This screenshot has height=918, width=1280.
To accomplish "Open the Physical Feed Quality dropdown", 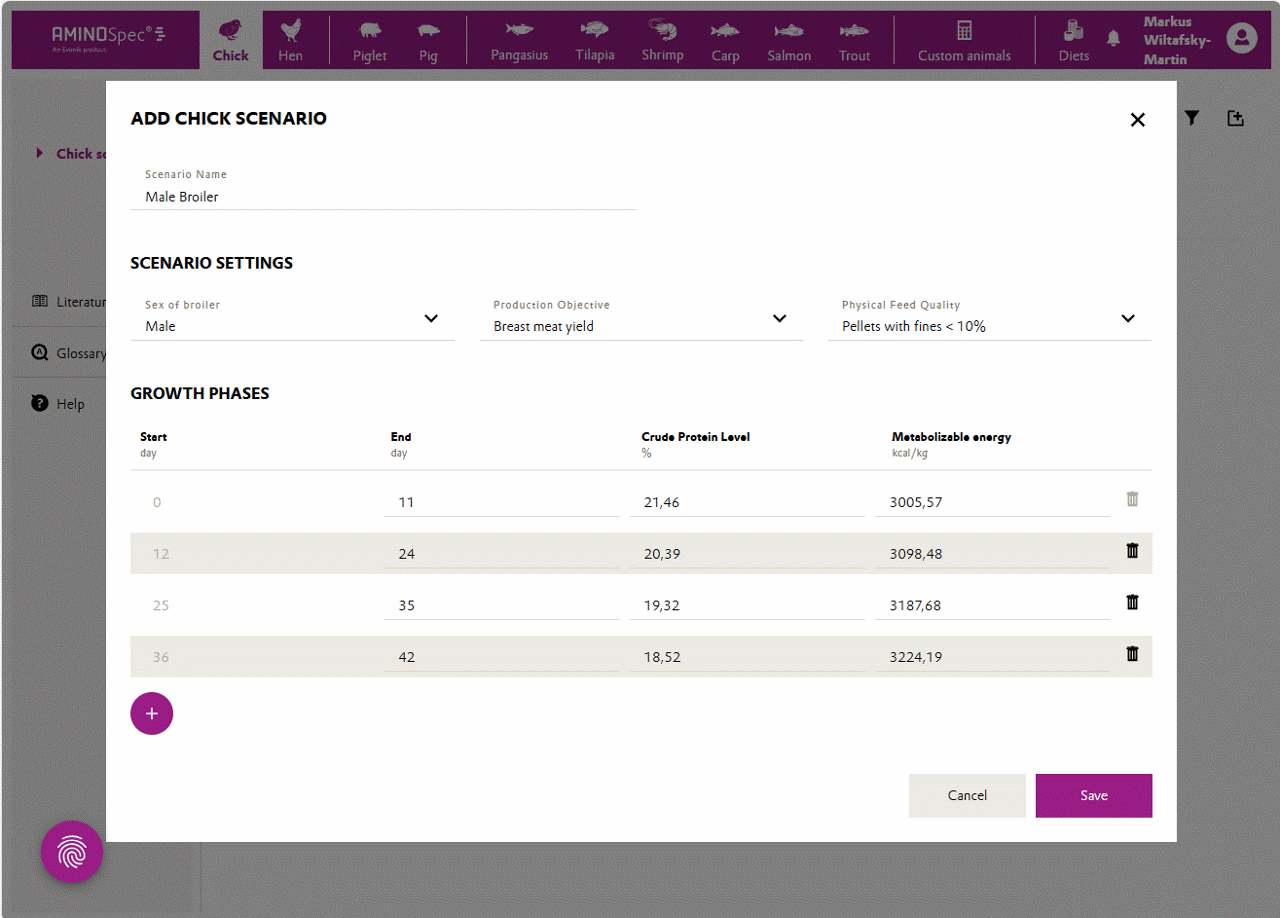I will 989,319.
